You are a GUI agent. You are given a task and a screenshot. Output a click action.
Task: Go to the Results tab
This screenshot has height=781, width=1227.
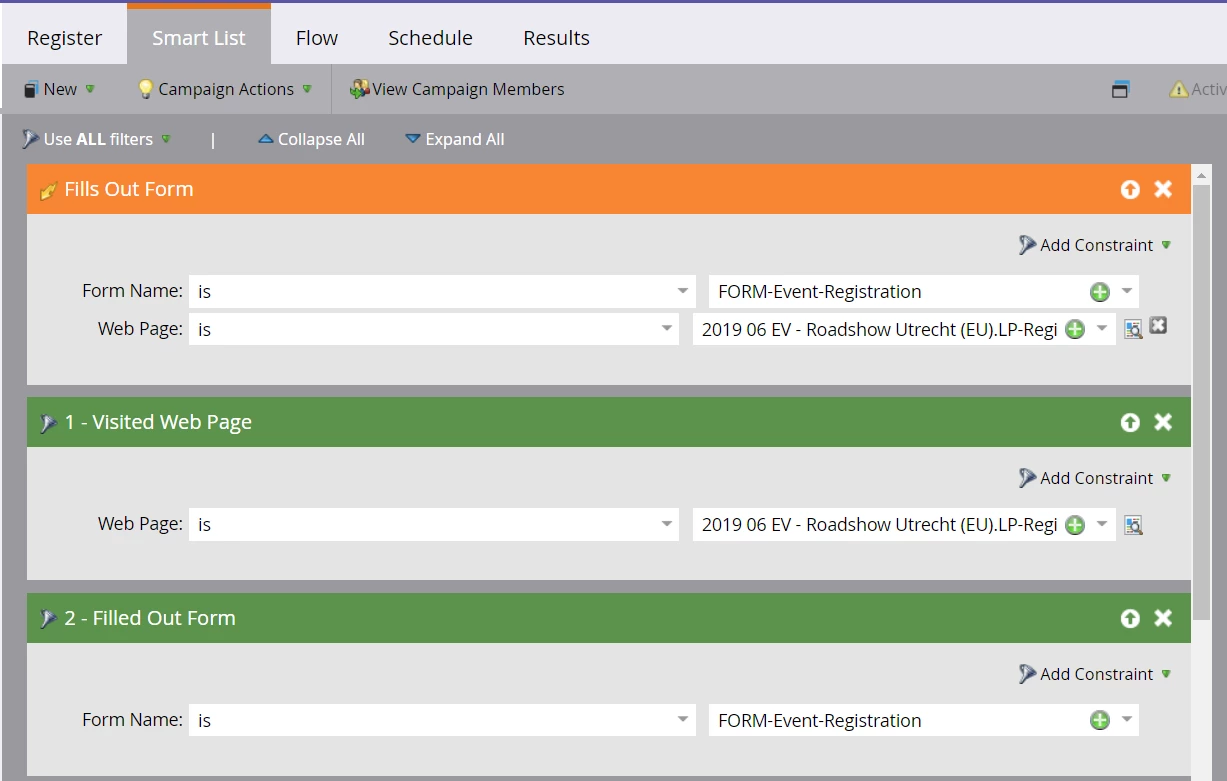[556, 38]
